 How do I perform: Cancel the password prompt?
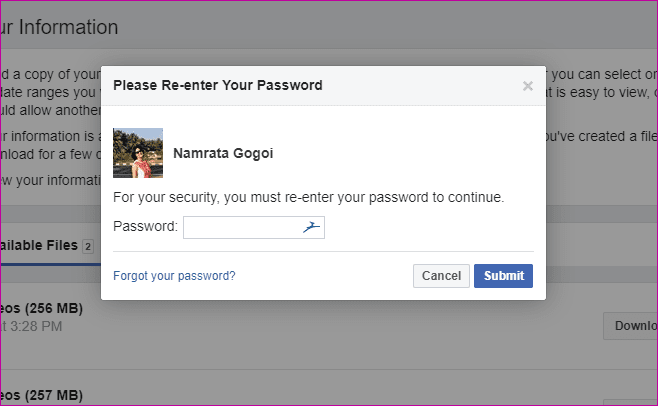coord(441,276)
